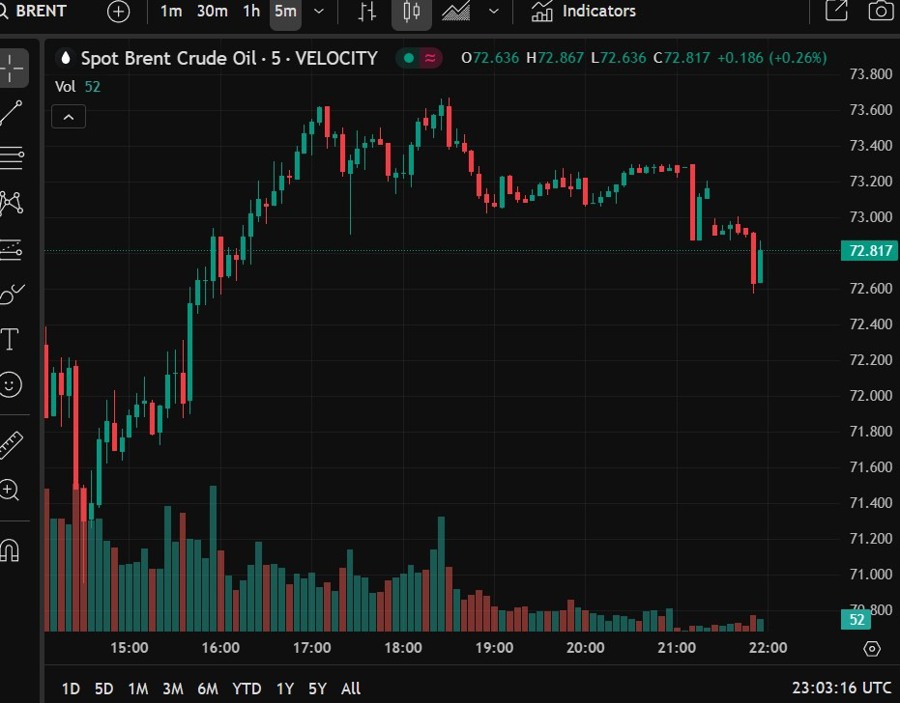The width and height of the screenshot is (900, 703).
Task: Open the chart style dropdown arrow
Action: pyautogui.click(x=494, y=11)
